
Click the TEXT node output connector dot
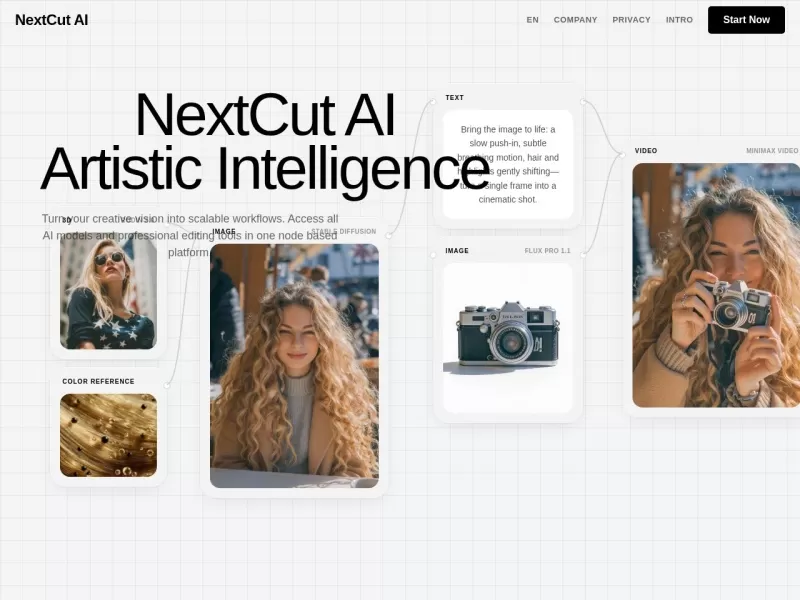click(x=582, y=101)
